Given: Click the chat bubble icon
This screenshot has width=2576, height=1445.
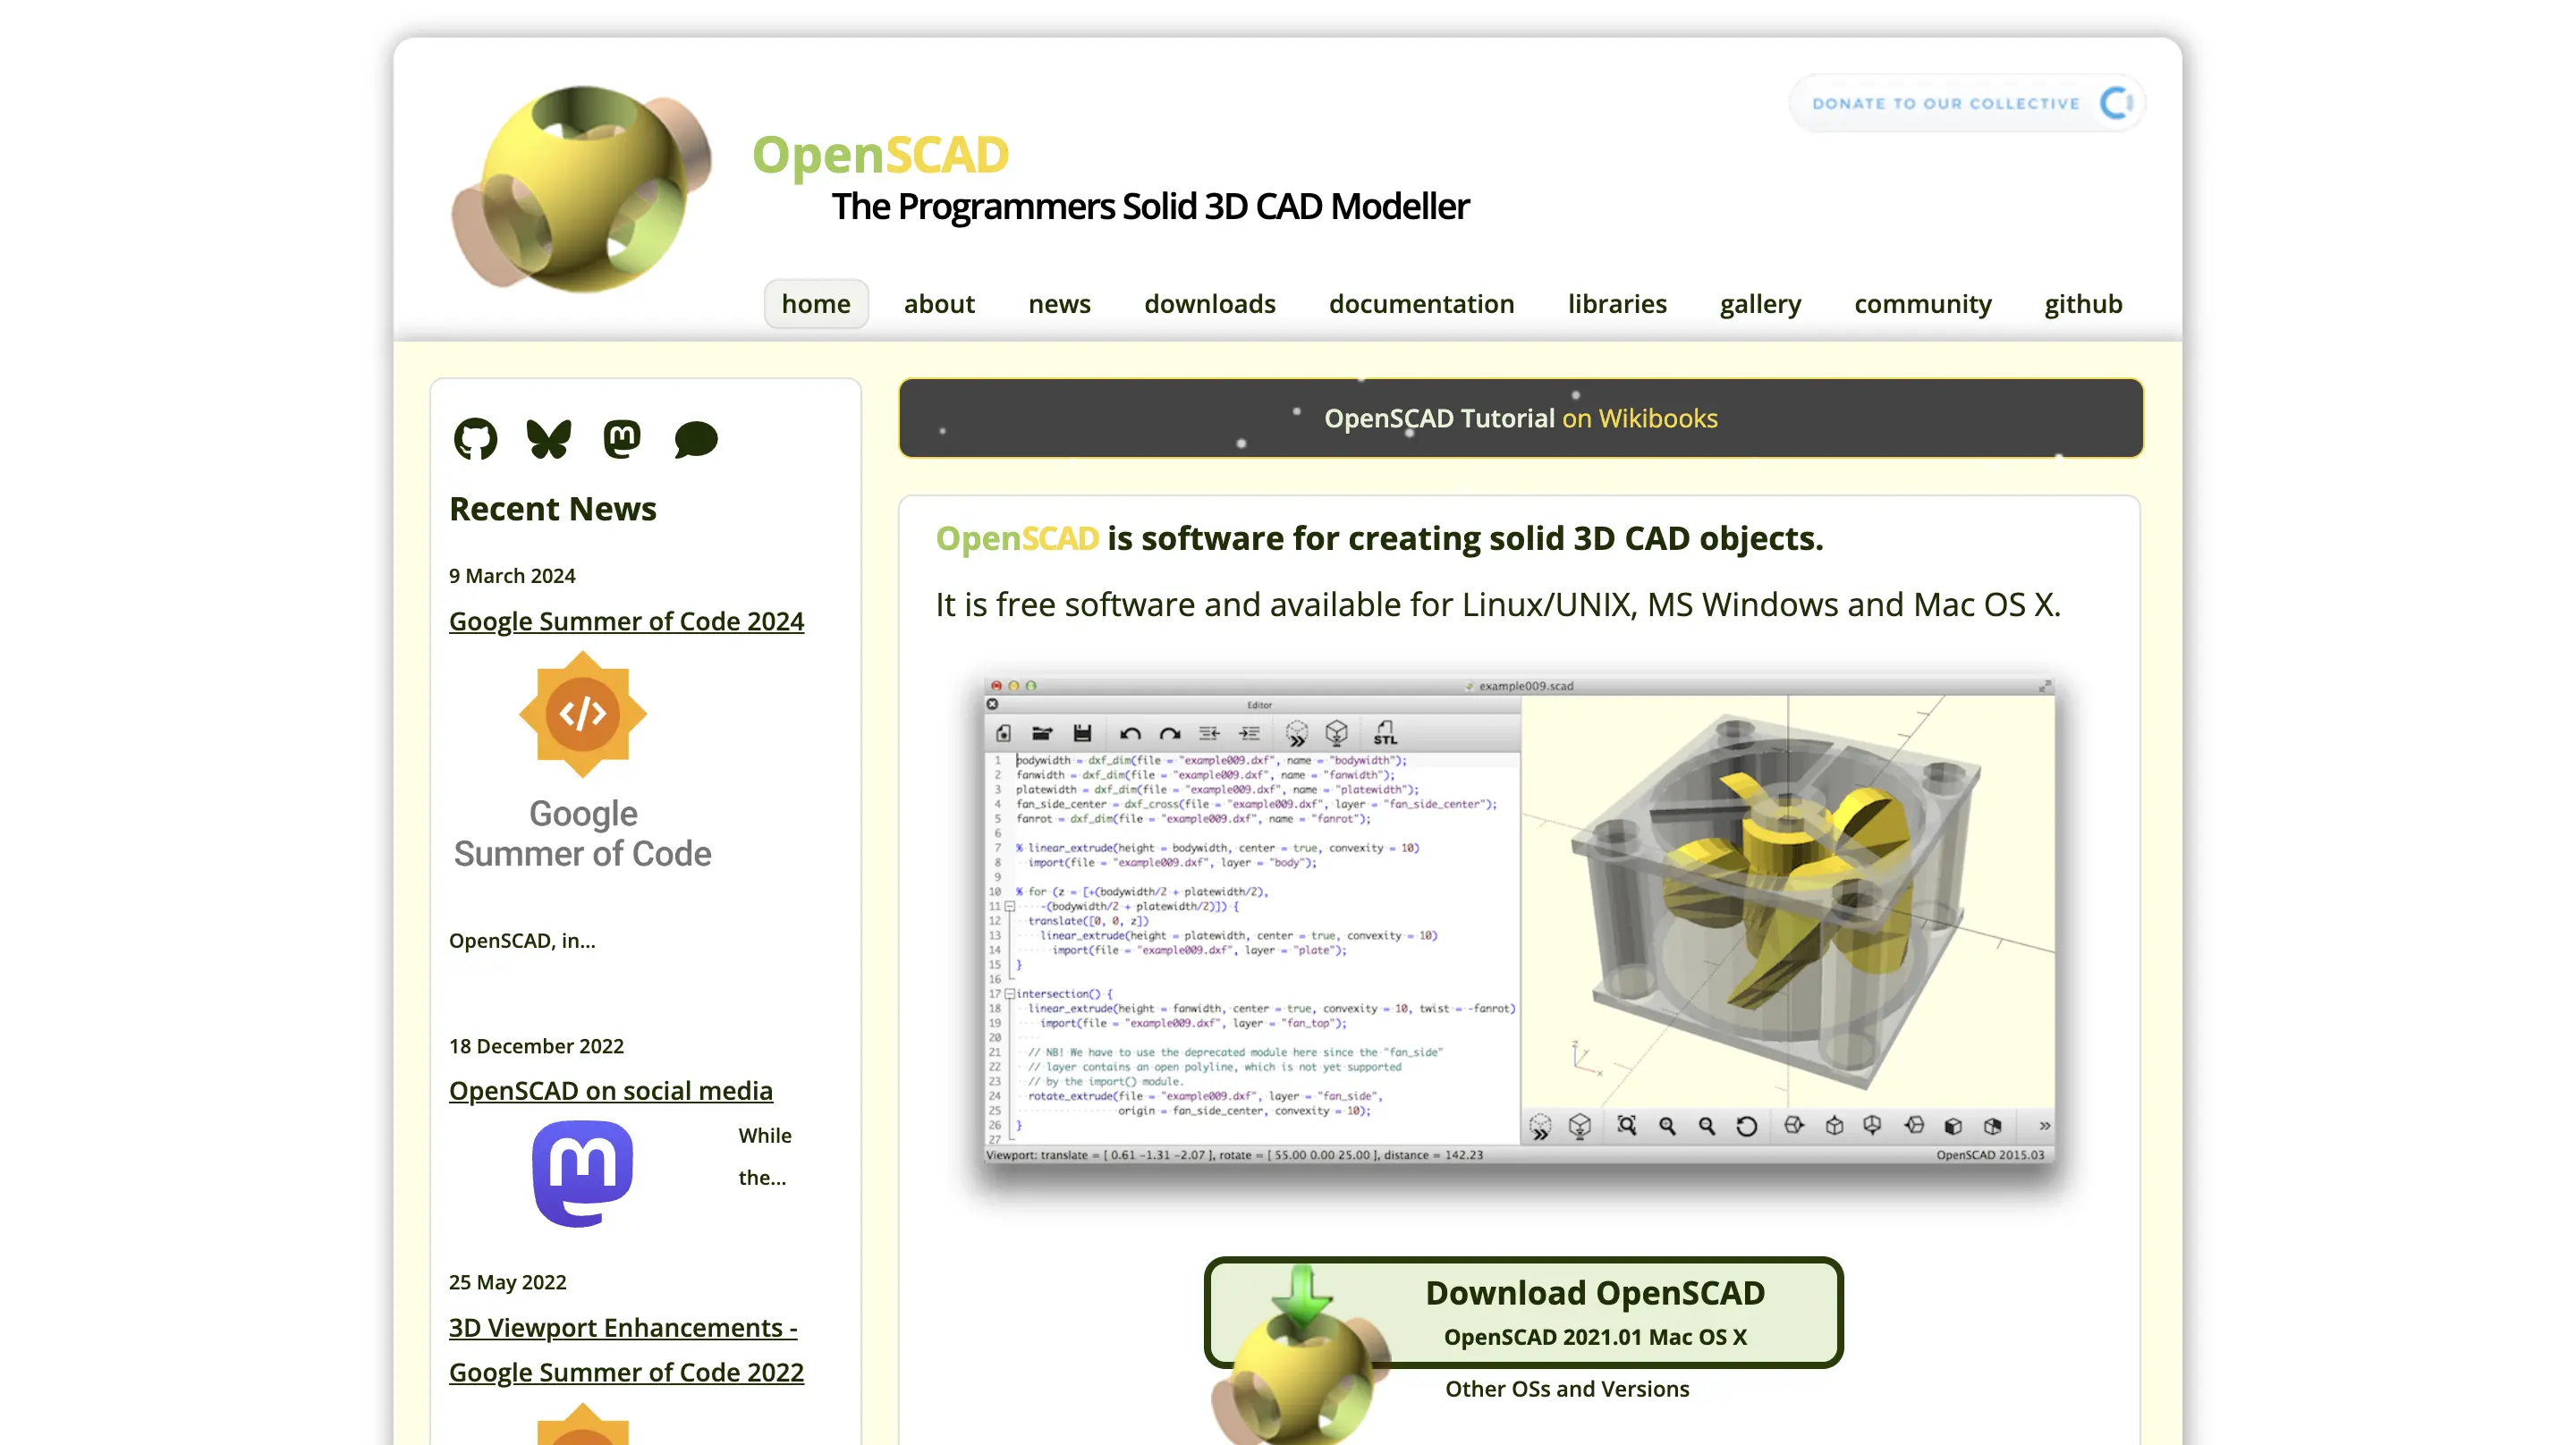Looking at the screenshot, I should click(x=695, y=439).
